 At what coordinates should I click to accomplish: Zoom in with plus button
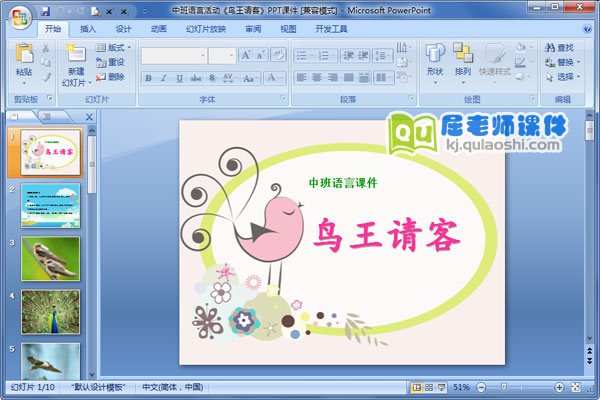pyautogui.click(x=559, y=387)
